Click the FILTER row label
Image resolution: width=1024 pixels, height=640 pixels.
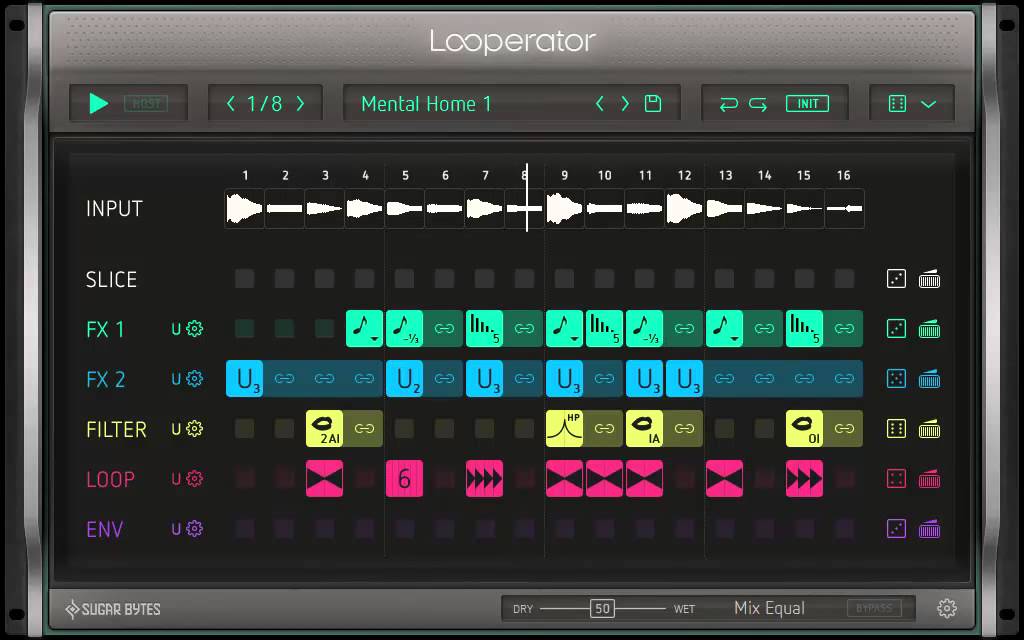pyautogui.click(x=116, y=429)
